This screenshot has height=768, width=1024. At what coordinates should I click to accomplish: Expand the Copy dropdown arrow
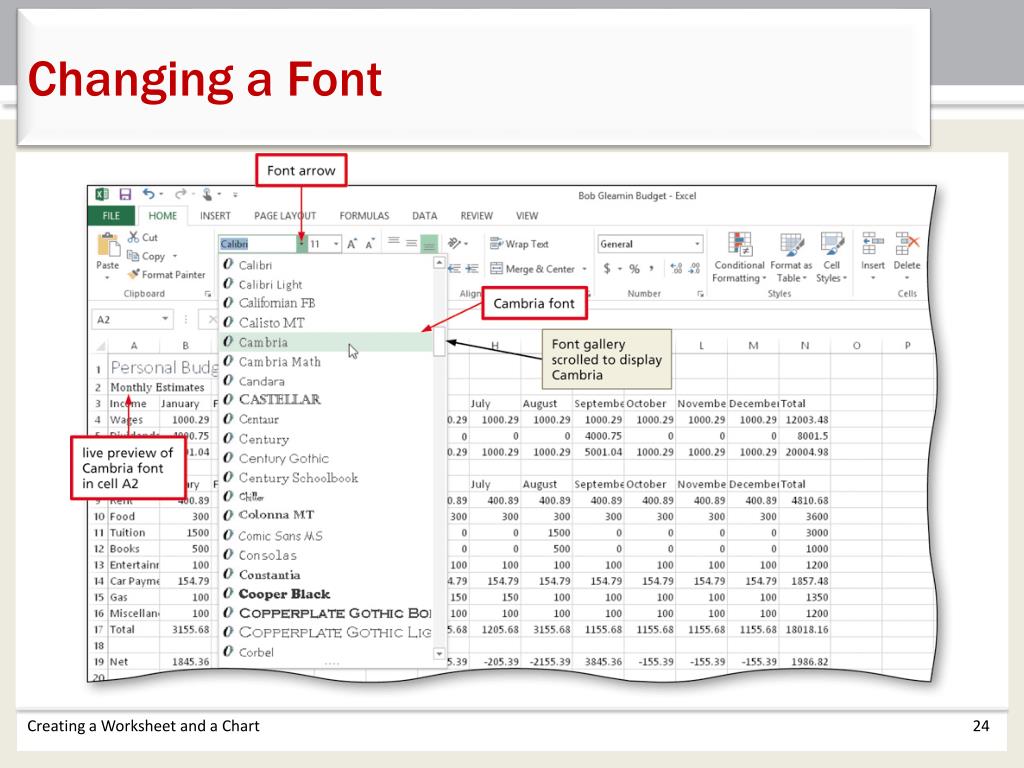[x=175, y=256]
